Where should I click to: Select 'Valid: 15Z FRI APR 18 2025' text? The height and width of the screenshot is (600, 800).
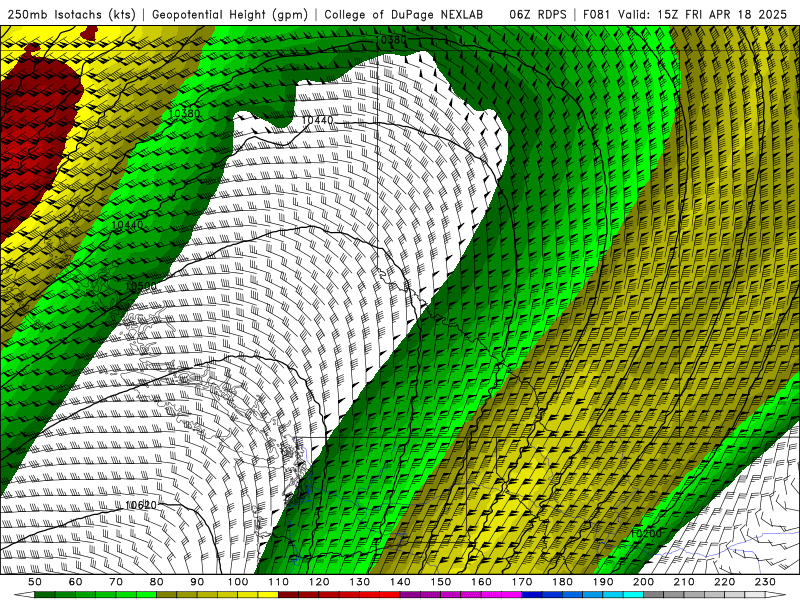click(x=703, y=14)
